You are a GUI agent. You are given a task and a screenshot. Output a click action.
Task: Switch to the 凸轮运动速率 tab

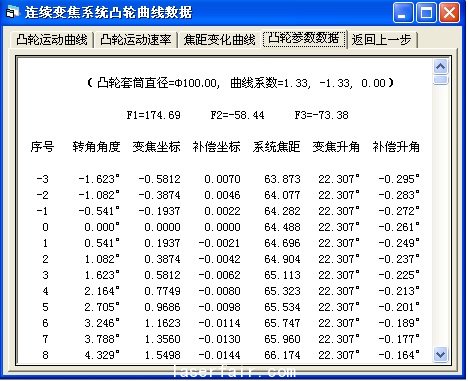coord(135,40)
